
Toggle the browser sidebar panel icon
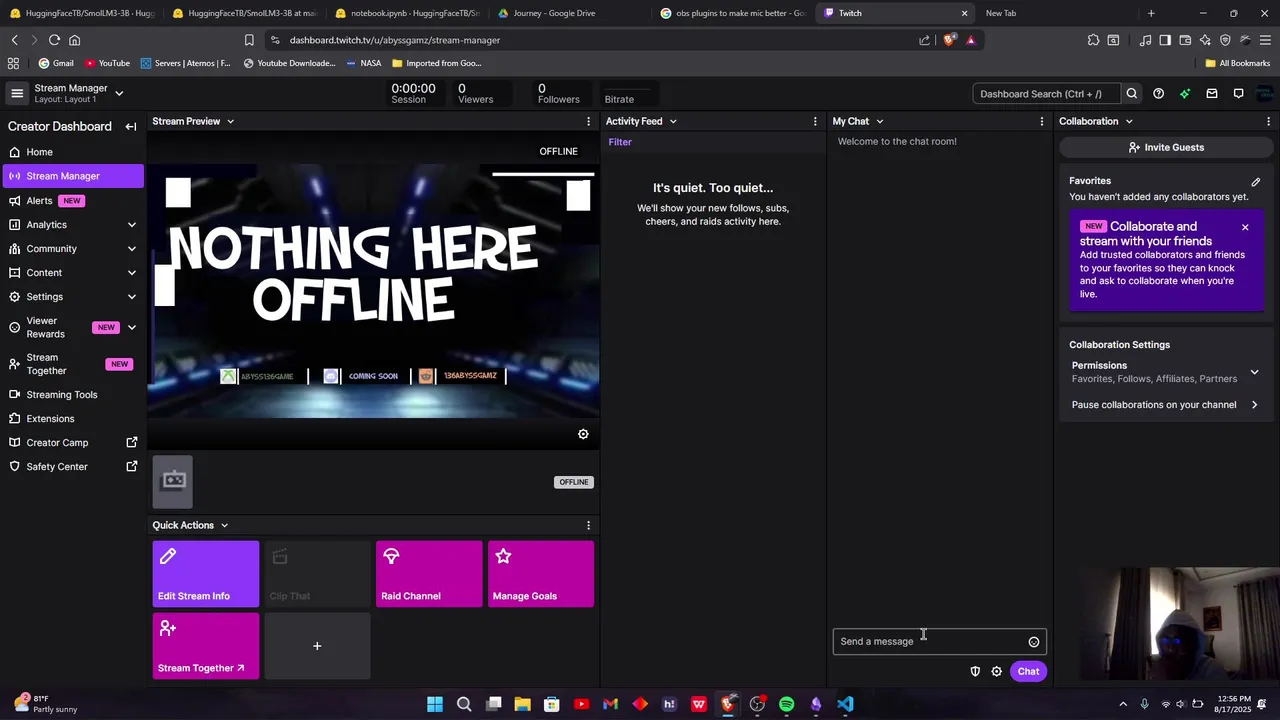(x=1165, y=40)
